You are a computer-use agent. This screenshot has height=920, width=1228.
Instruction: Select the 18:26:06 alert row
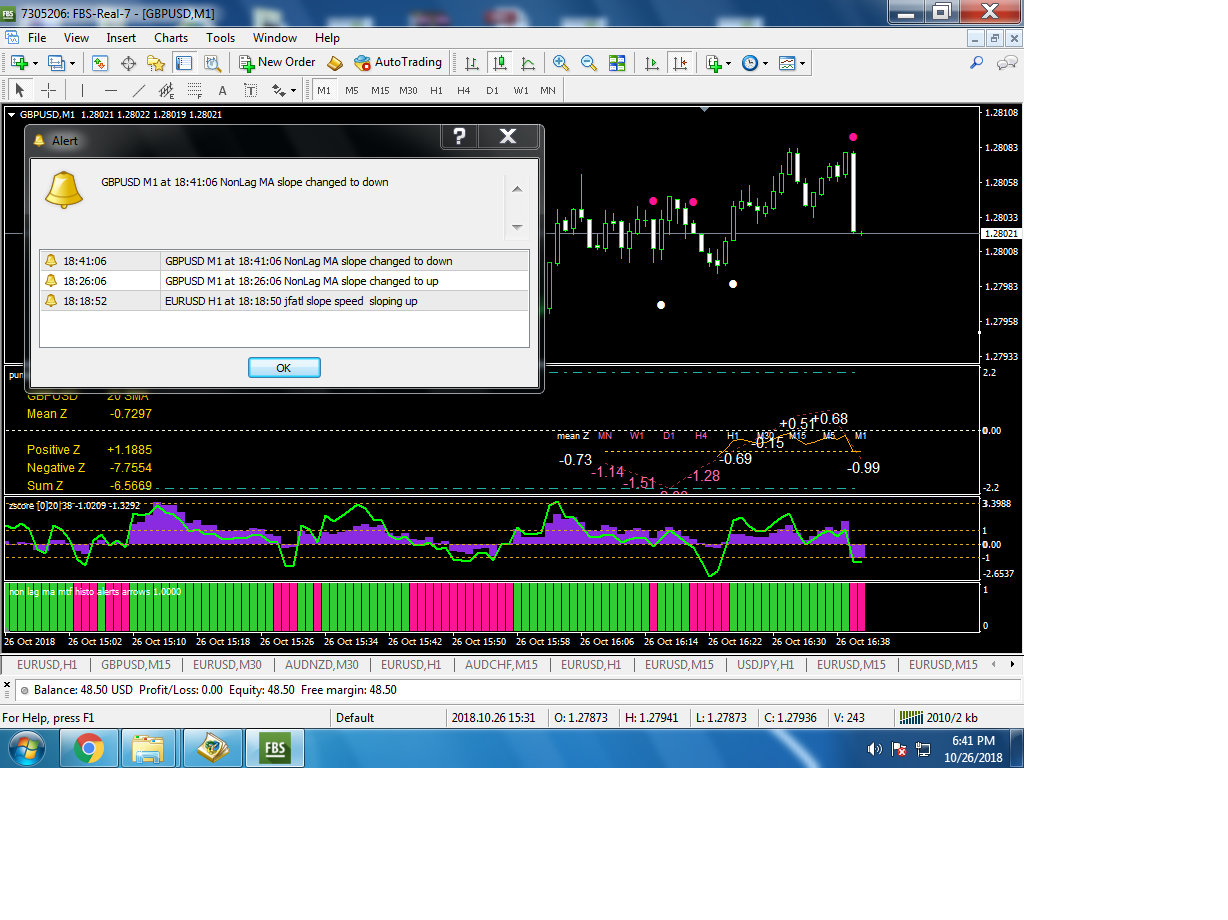[x=284, y=281]
